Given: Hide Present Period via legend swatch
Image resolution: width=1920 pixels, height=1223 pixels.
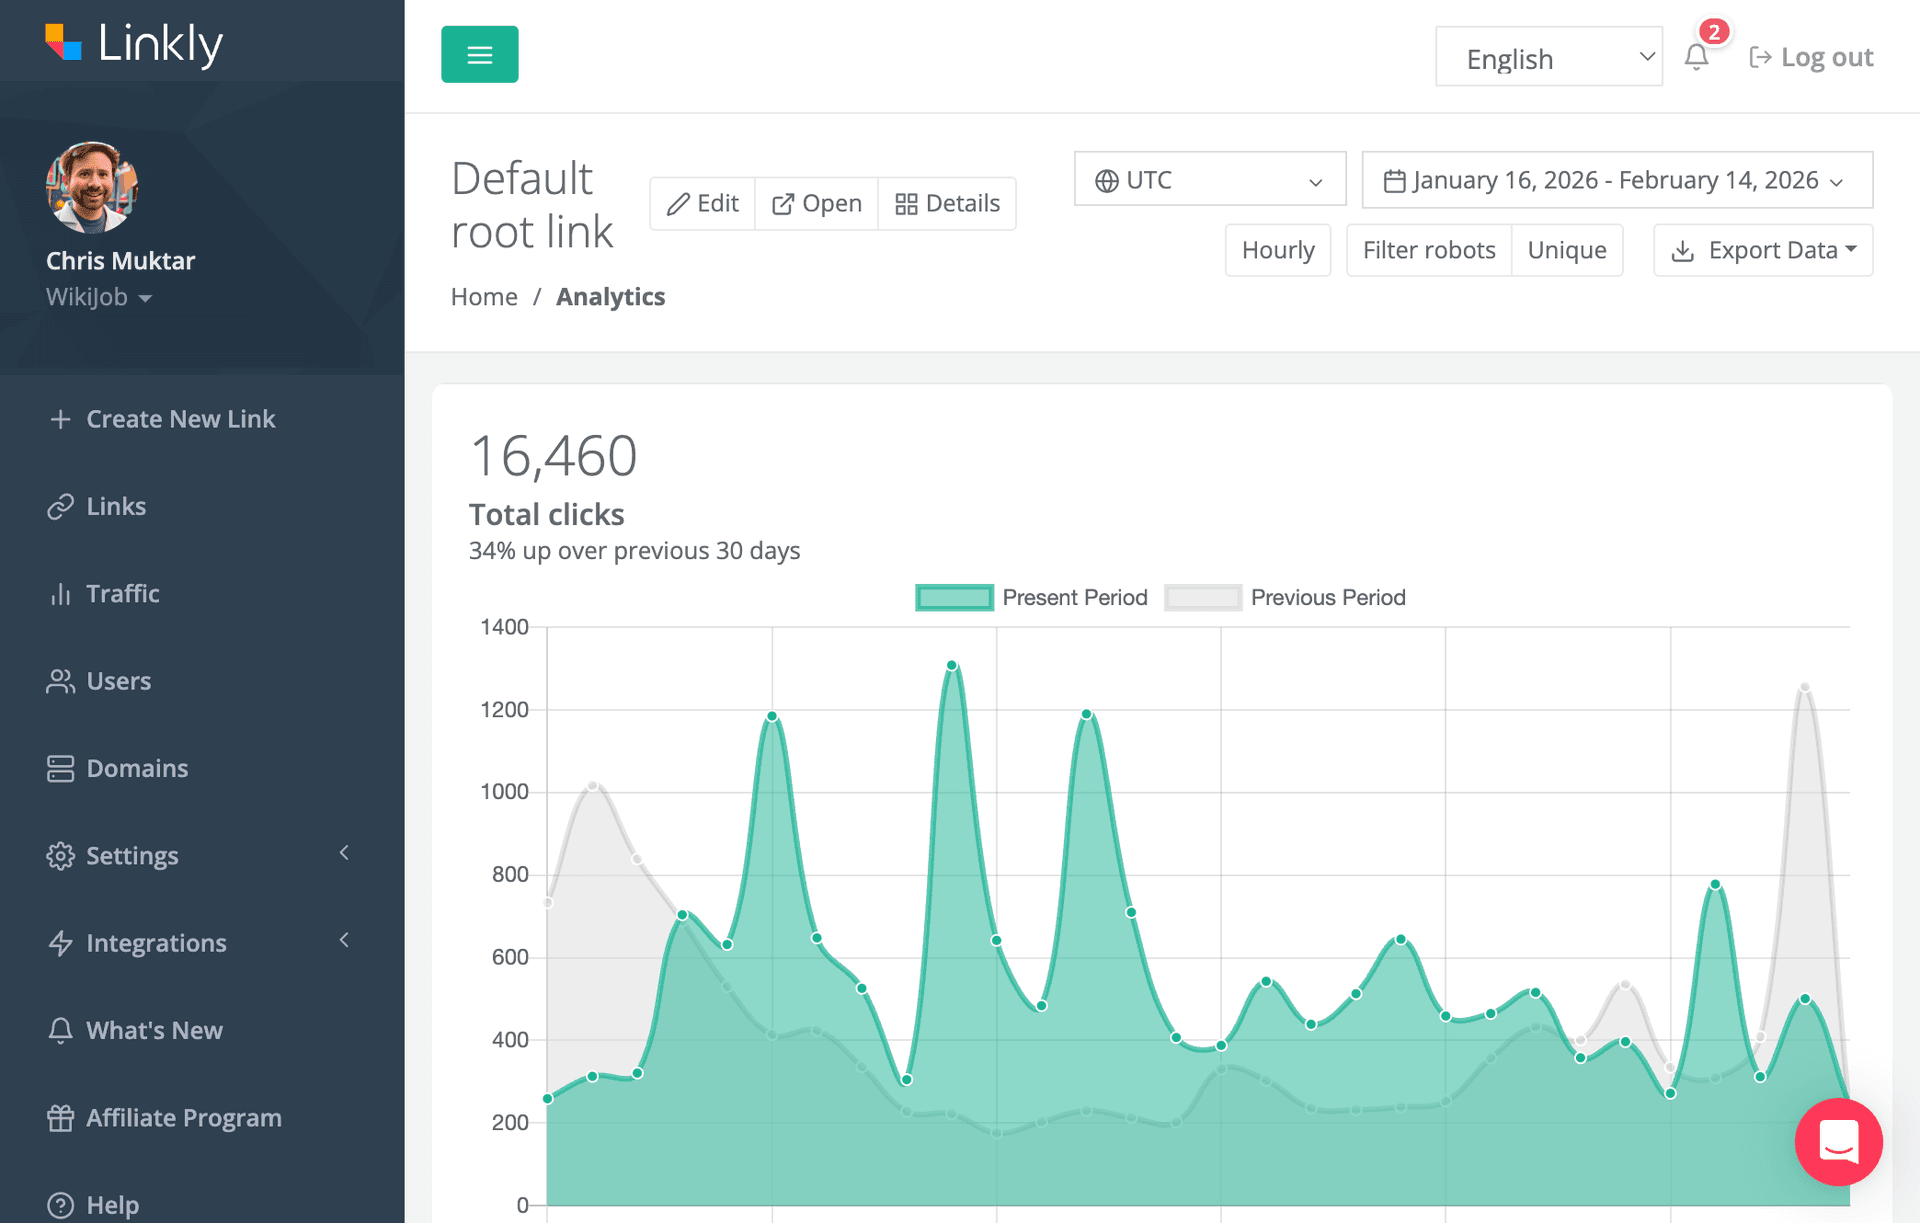Looking at the screenshot, I should pyautogui.click(x=954, y=597).
